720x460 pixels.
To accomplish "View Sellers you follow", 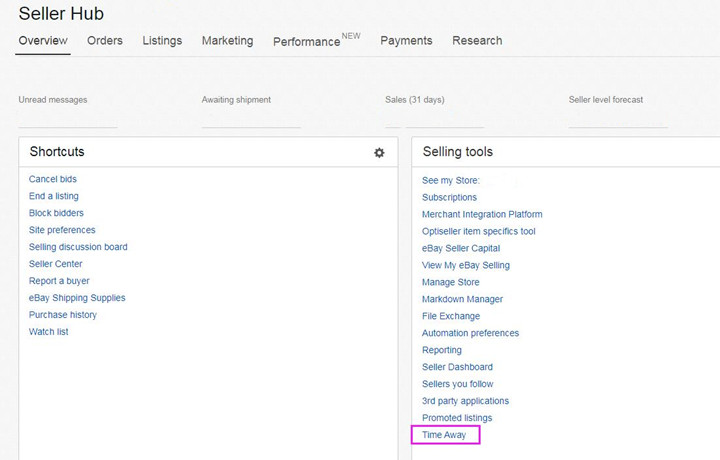I will pos(457,384).
